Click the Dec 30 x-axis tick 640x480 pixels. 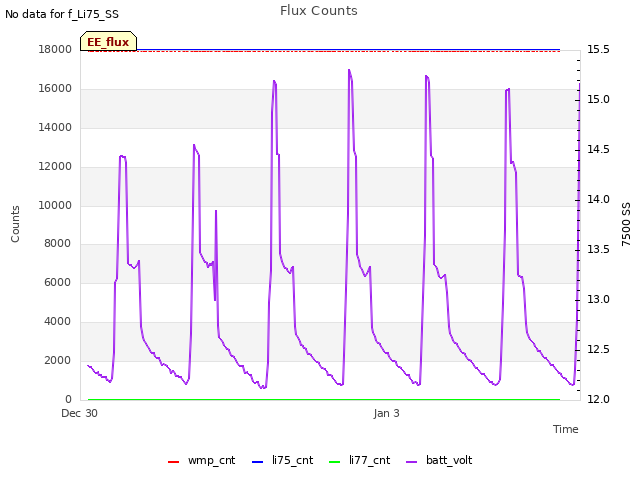tap(80, 413)
